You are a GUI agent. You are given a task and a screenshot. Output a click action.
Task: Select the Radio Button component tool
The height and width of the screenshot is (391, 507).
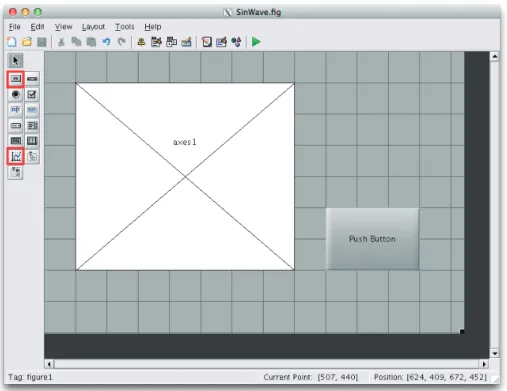pos(15,94)
